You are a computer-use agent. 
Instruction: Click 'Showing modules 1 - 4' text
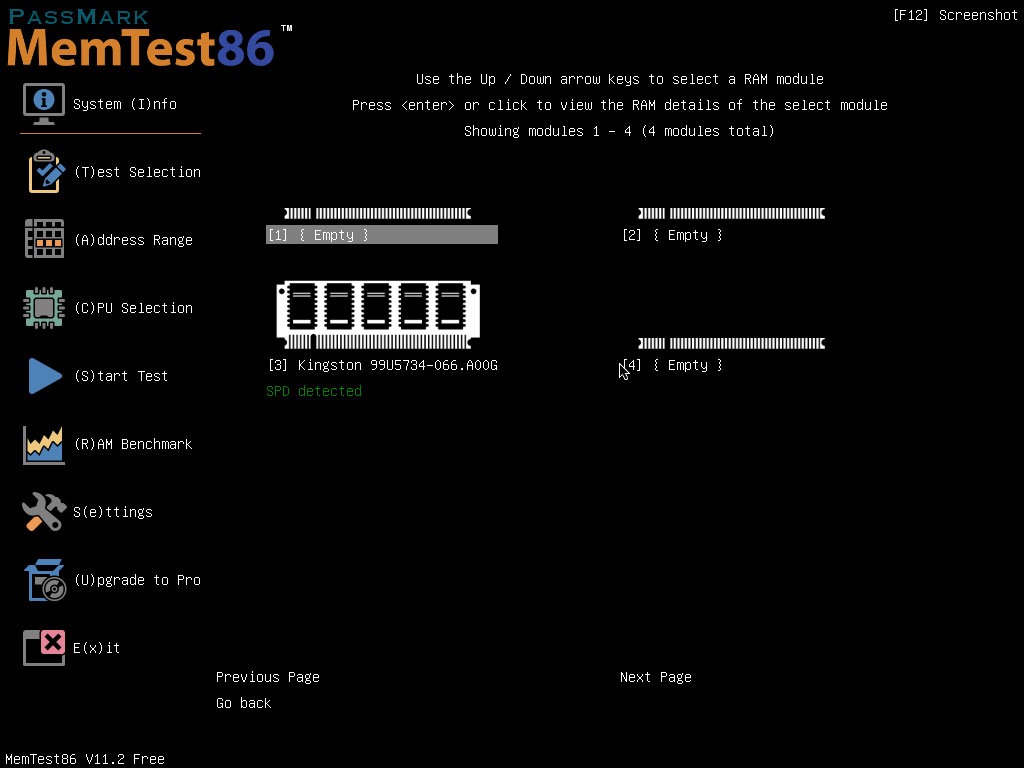pos(619,131)
